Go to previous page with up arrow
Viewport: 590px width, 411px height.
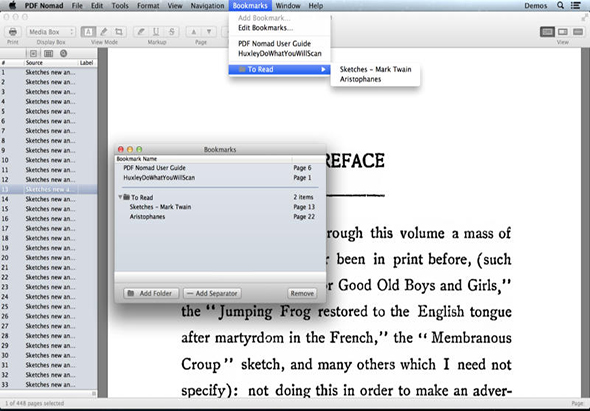click(193, 32)
